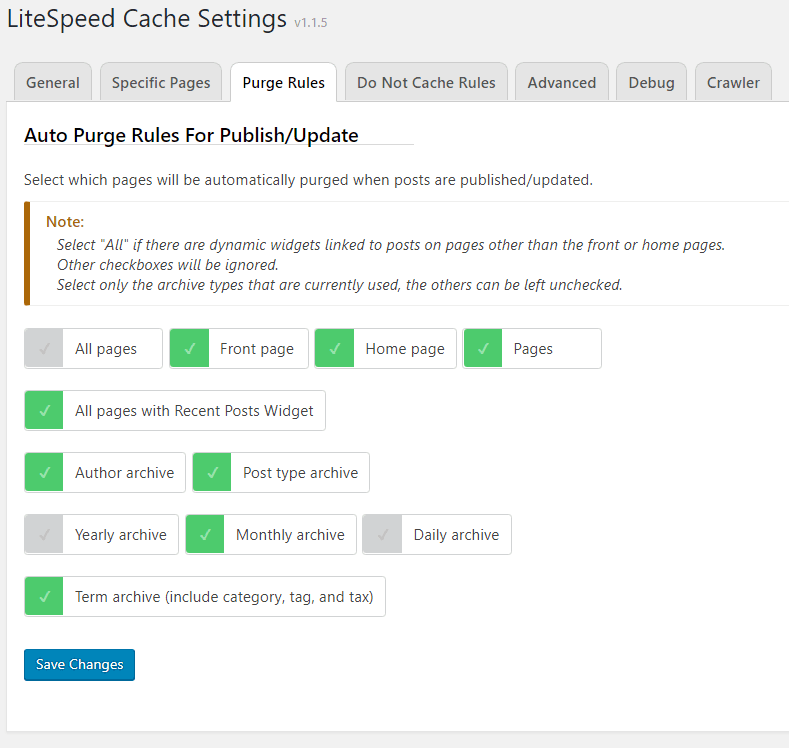Open the Specific Pages tab
Screen dimensions: 789x748
coord(161,83)
